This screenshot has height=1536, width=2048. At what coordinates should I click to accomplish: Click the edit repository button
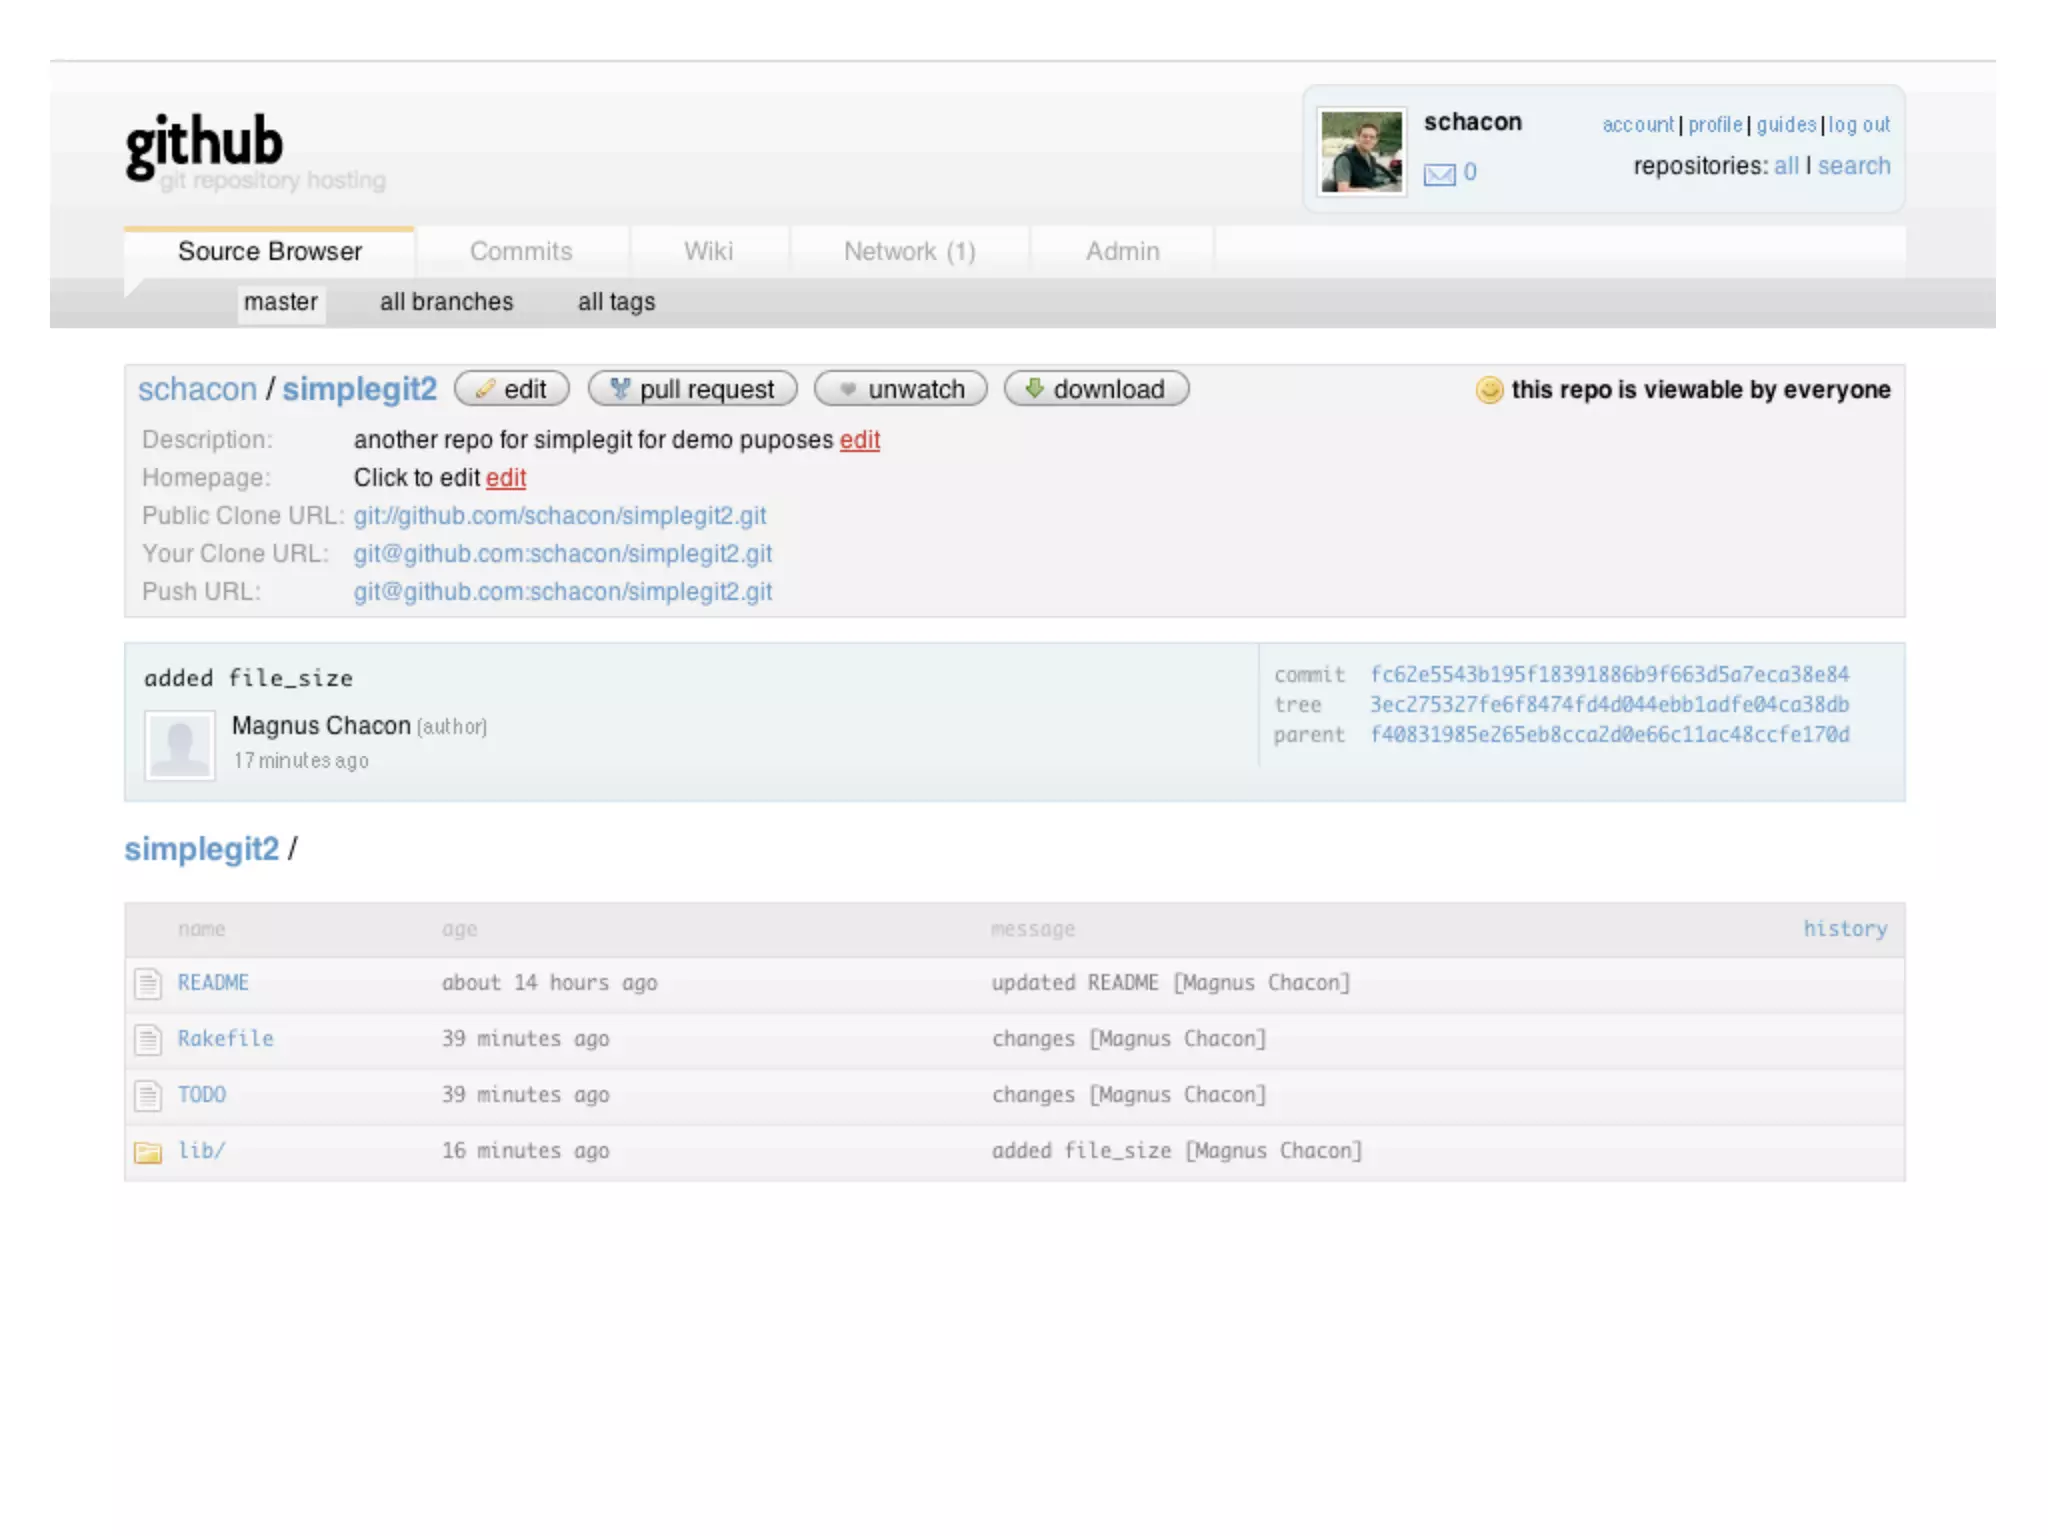click(x=512, y=389)
